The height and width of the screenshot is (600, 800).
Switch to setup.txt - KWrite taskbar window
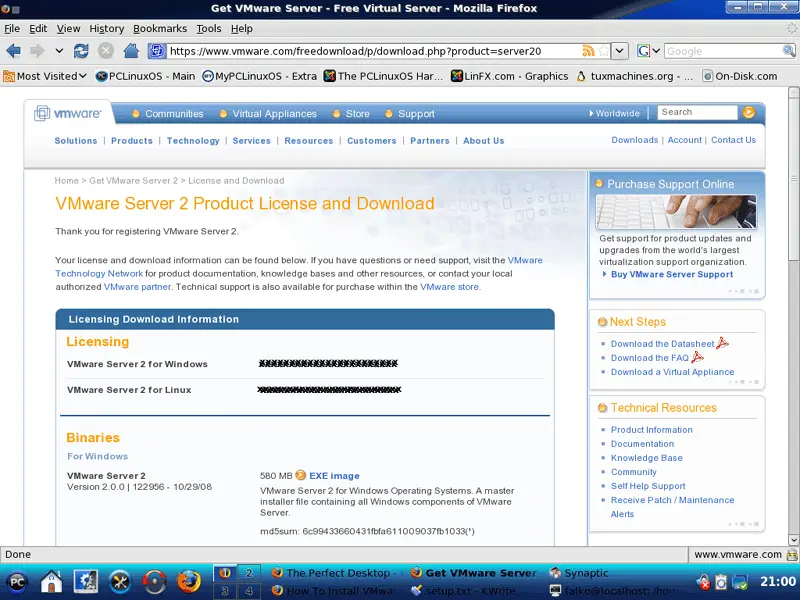tap(463, 591)
